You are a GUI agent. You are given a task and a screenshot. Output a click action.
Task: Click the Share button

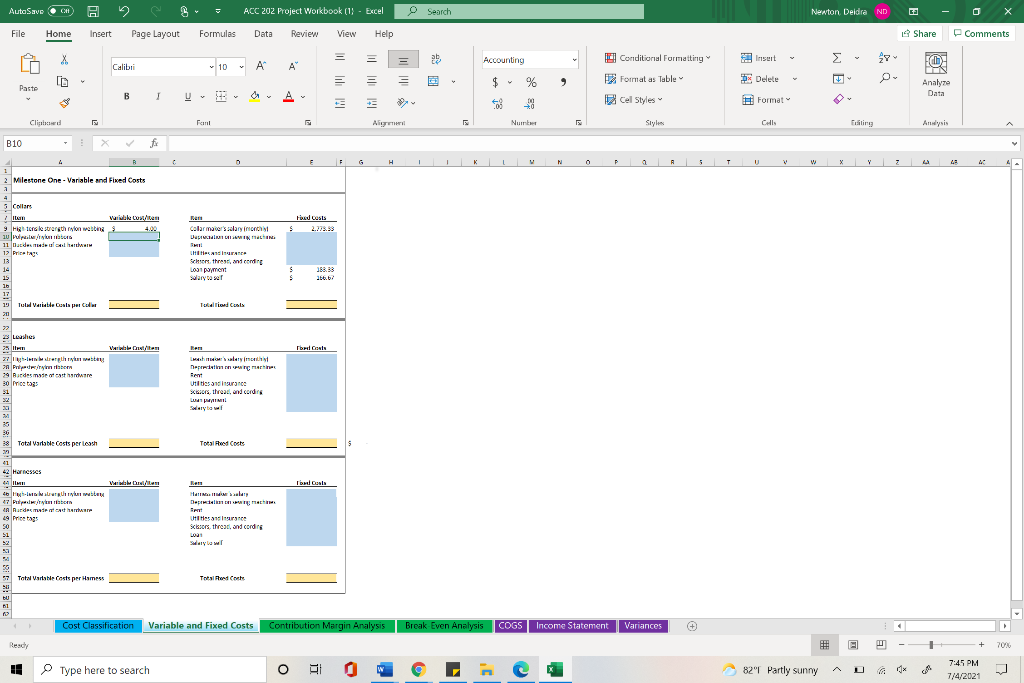click(x=919, y=33)
